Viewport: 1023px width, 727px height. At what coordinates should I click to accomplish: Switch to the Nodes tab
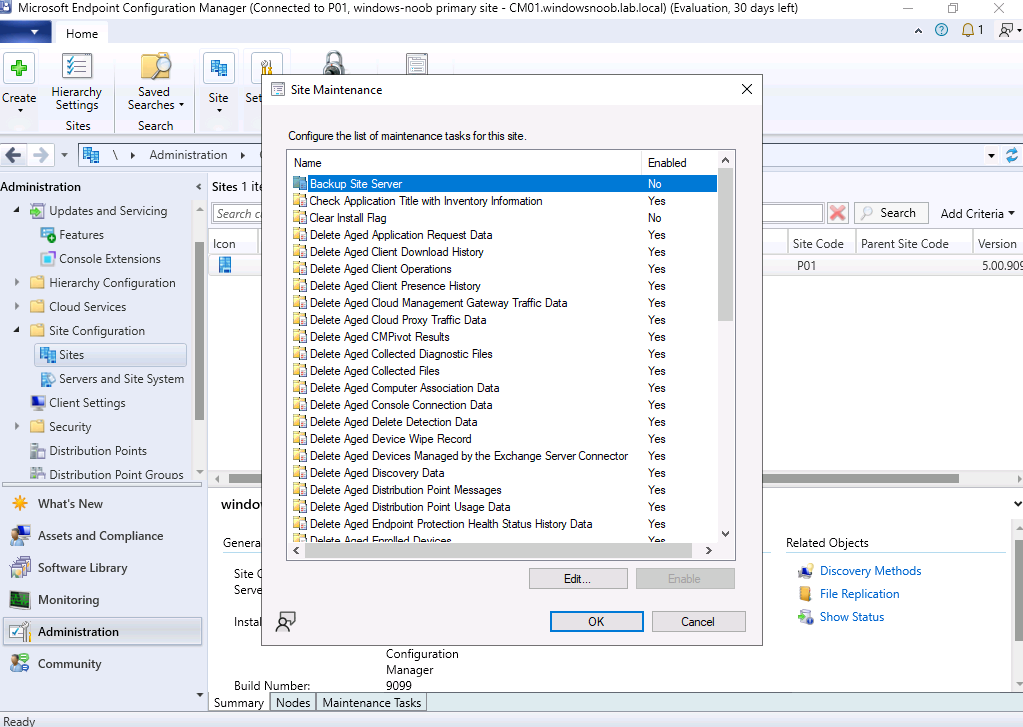click(x=293, y=702)
